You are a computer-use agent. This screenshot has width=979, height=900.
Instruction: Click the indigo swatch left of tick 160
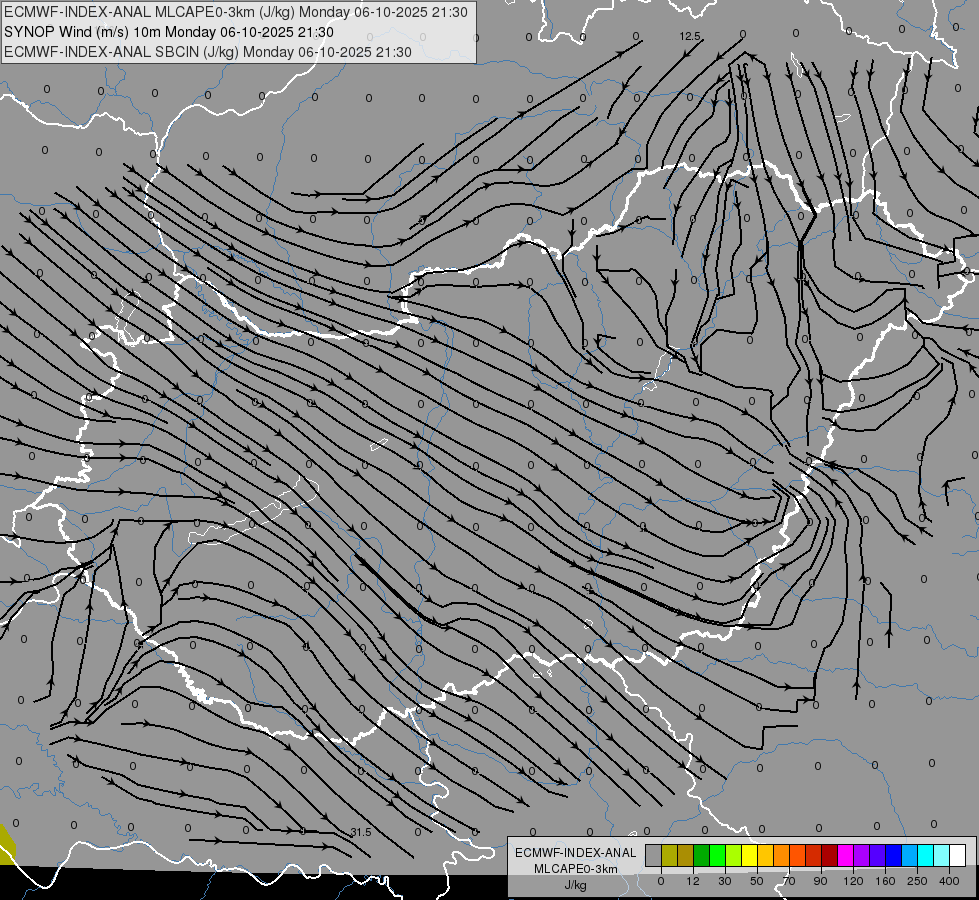tap(877, 855)
